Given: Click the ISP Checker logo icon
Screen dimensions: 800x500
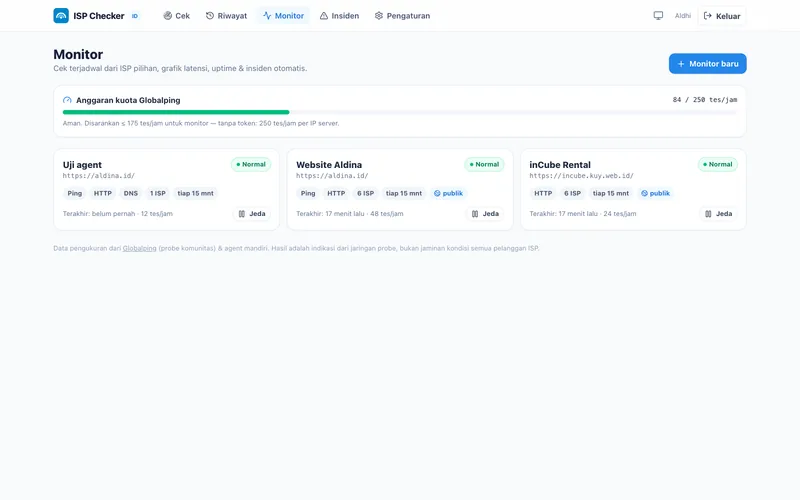Looking at the screenshot, I should click(x=61, y=16).
